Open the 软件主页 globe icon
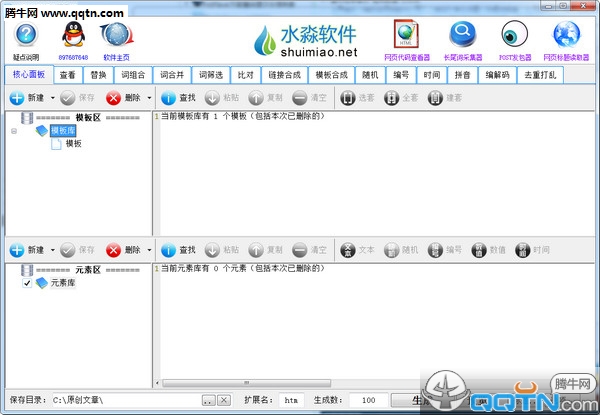600x415 pixels. (117, 34)
